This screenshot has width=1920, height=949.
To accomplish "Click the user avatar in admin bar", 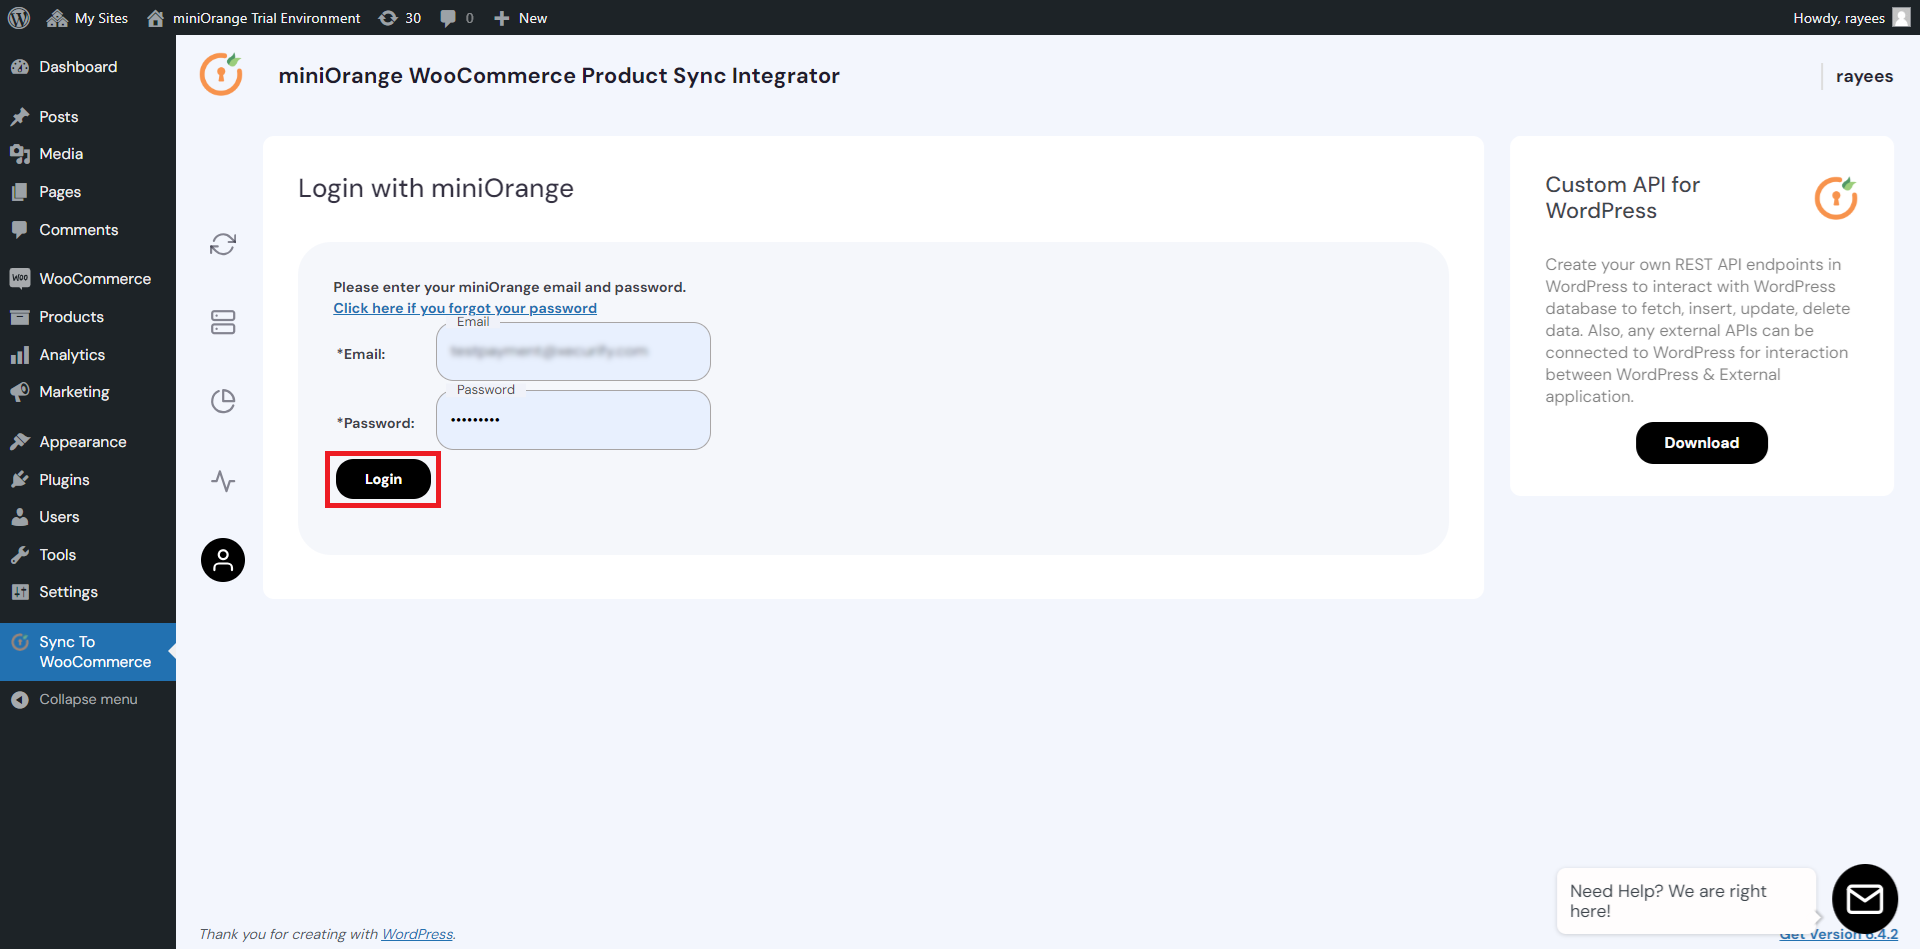I will pyautogui.click(x=1901, y=18).
